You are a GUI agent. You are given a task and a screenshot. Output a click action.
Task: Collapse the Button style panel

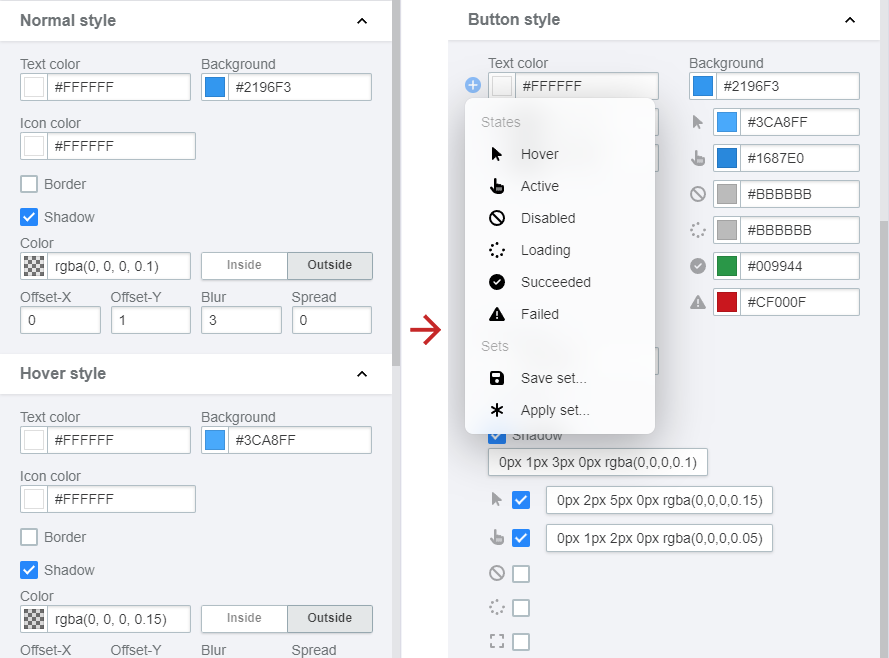tap(850, 19)
